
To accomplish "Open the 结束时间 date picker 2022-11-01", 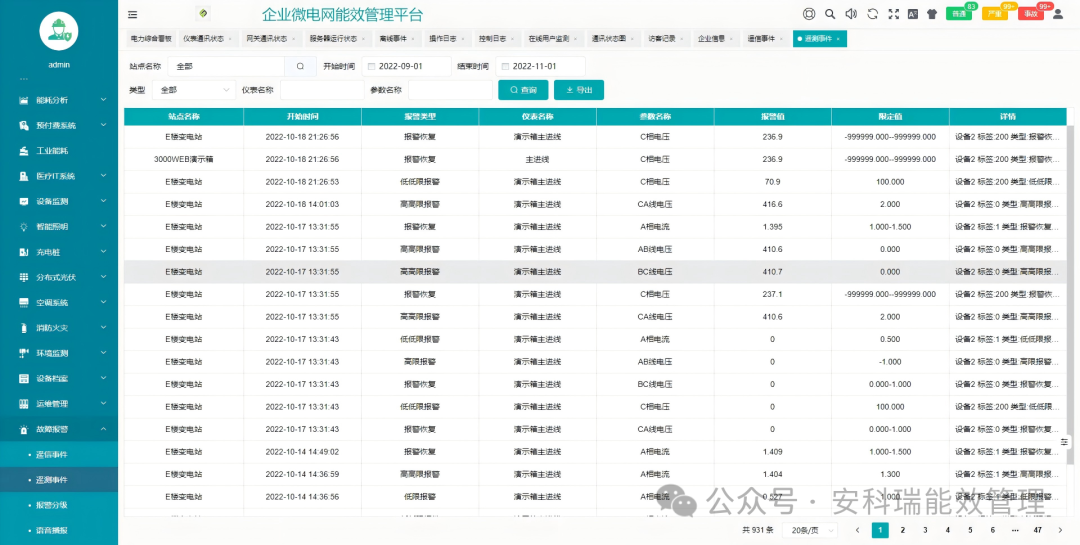I will pos(540,66).
